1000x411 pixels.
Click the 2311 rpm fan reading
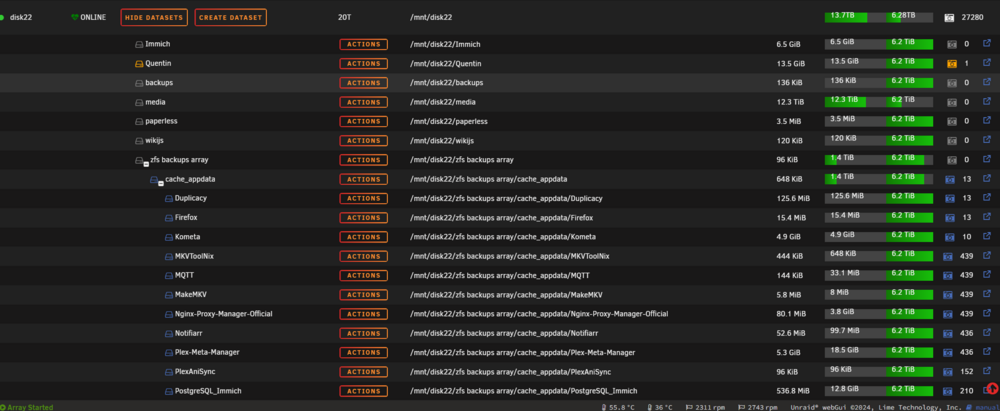708,407
